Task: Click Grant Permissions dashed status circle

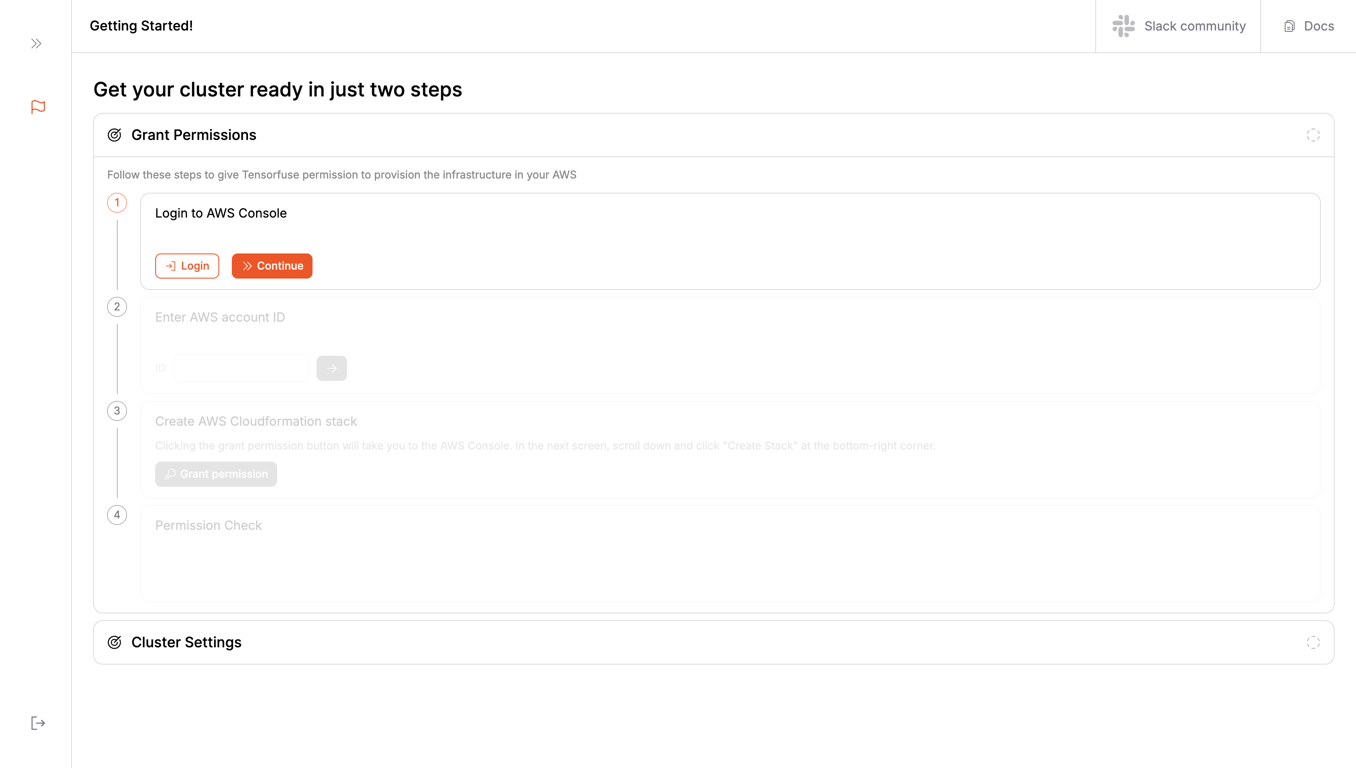Action: (1313, 135)
